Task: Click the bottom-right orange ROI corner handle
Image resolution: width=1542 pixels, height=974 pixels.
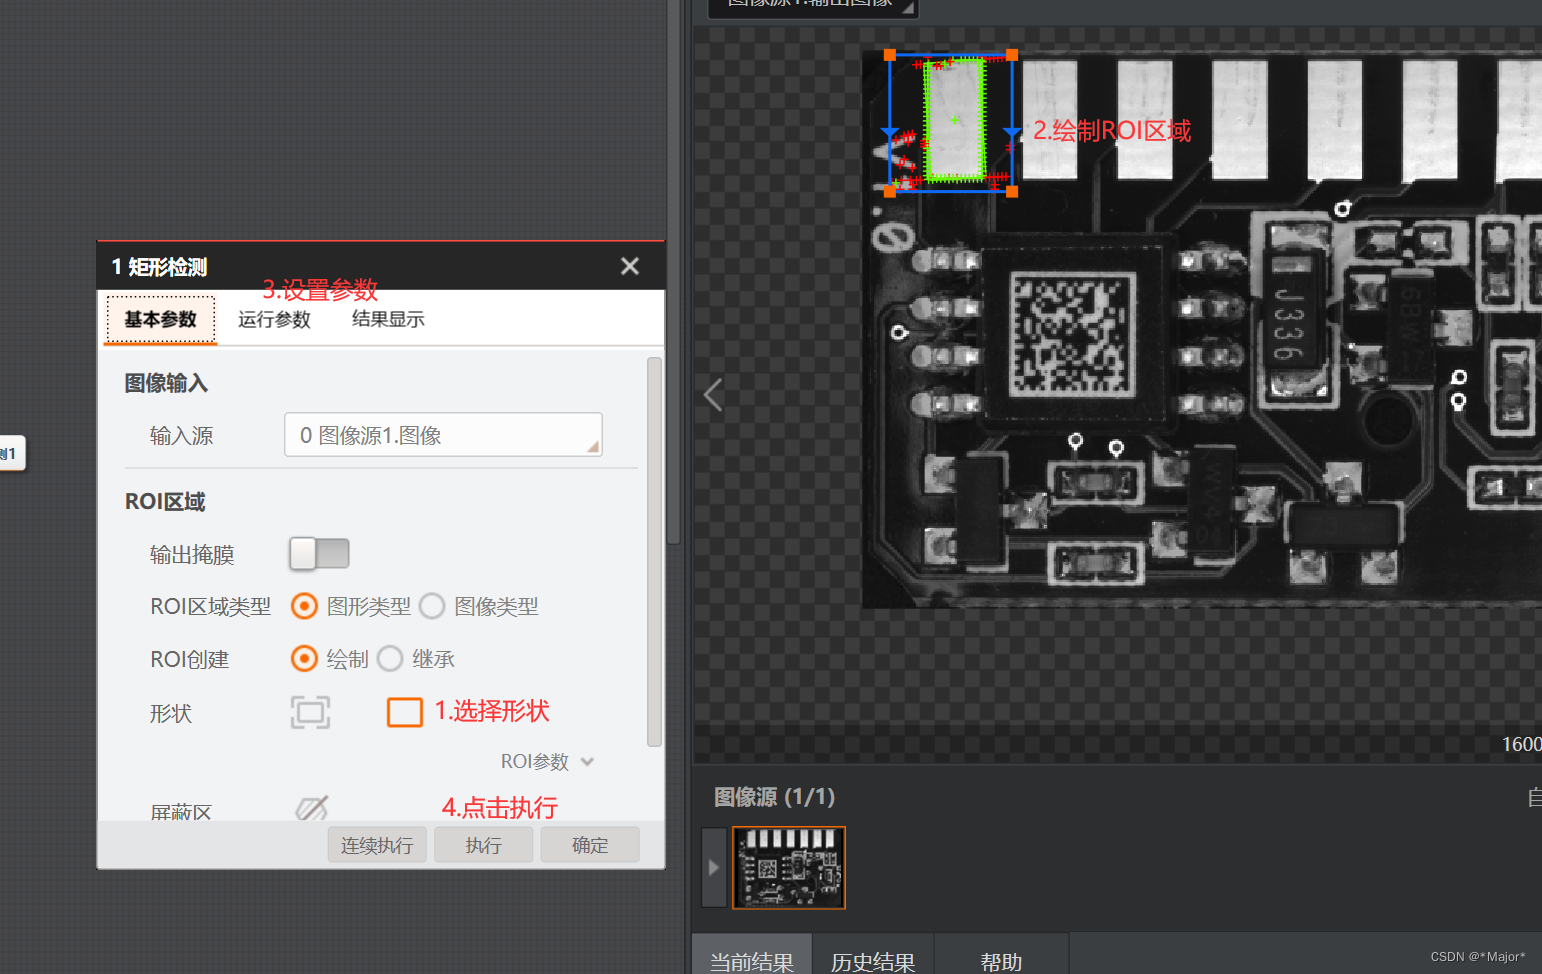Action: click(x=1012, y=191)
